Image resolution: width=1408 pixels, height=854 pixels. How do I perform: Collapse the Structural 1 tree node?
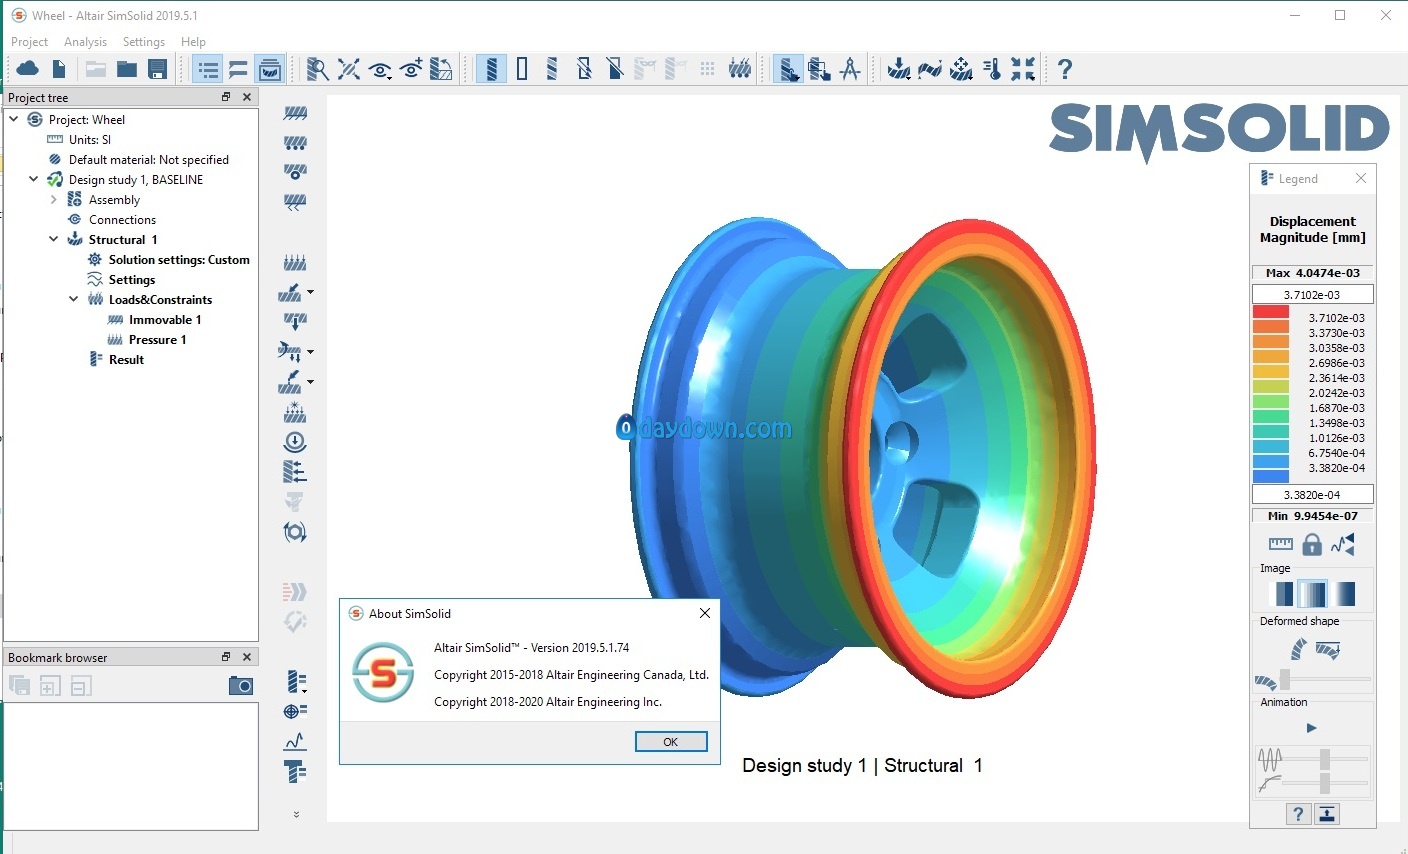point(54,239)
